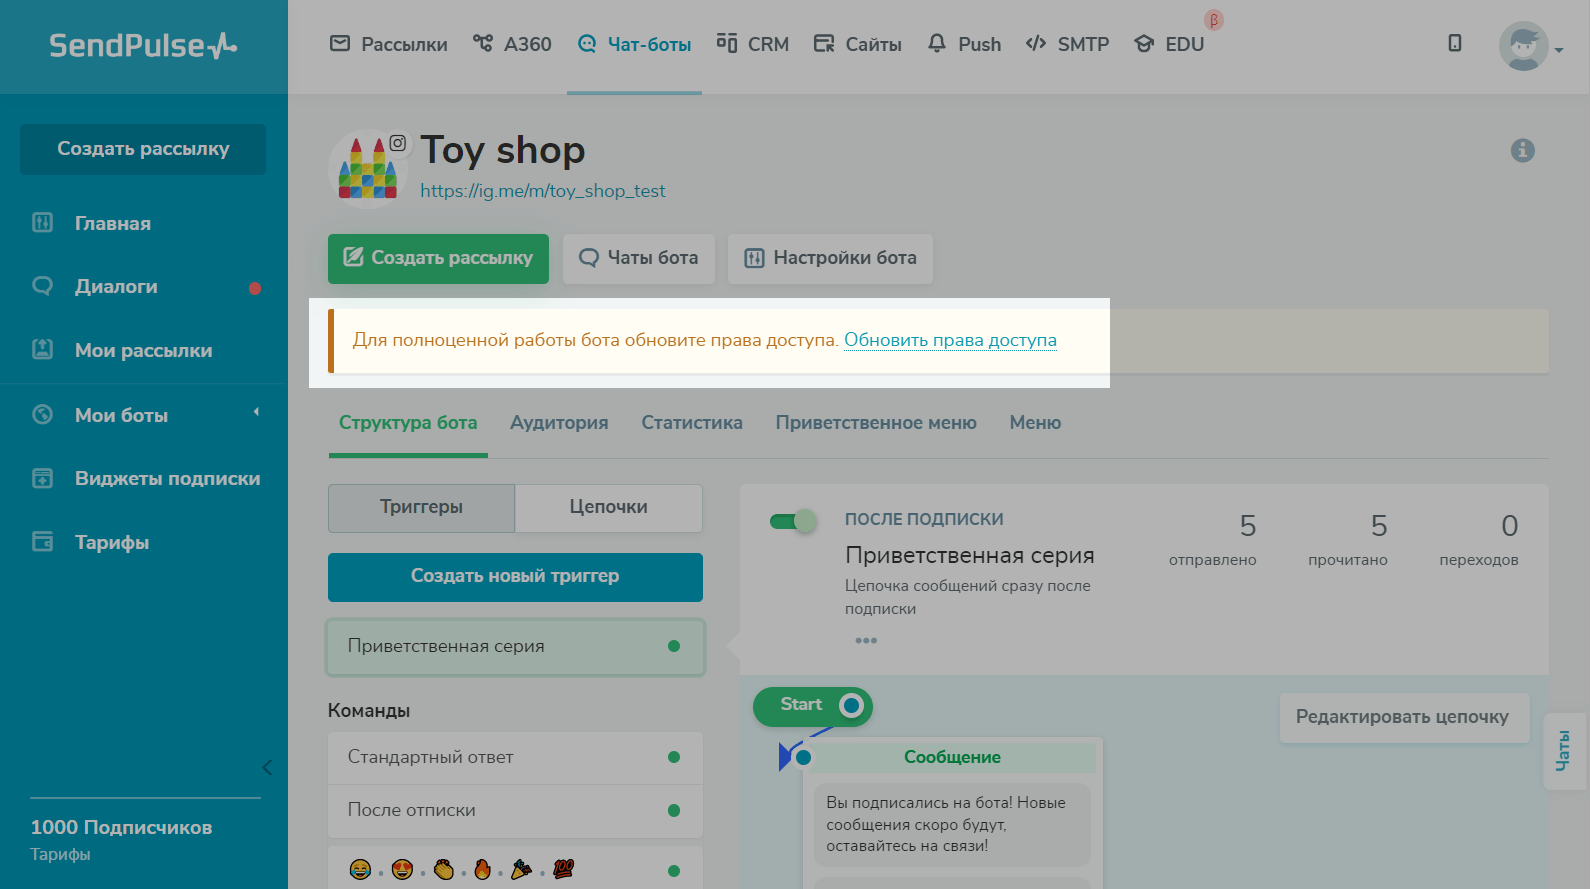
Task: Click the Start node in the flow
Action: (x=812, y=706)
